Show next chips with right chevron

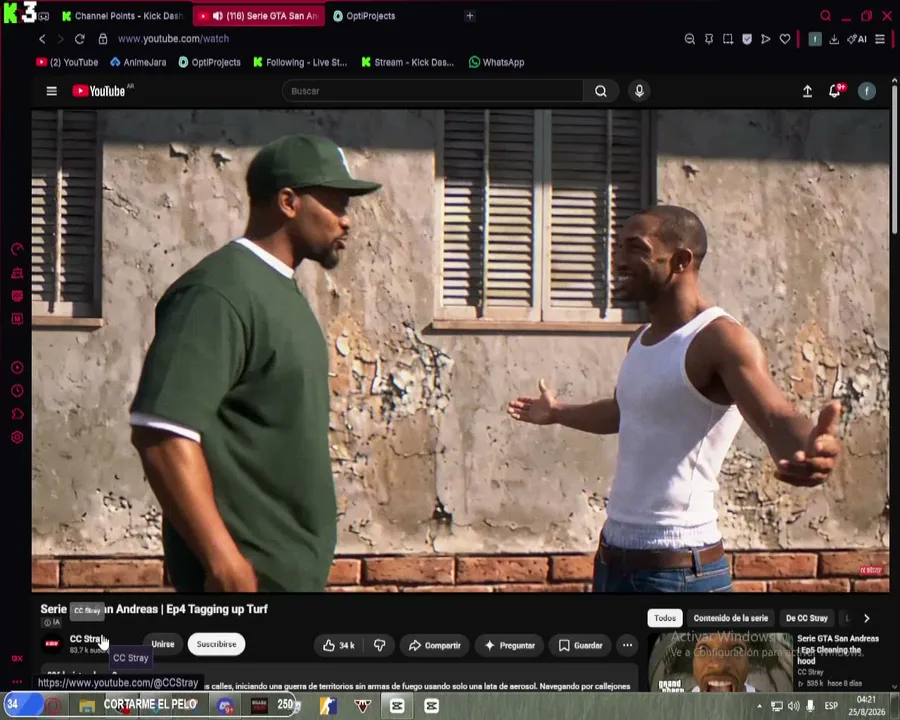(x=867, y=618)
